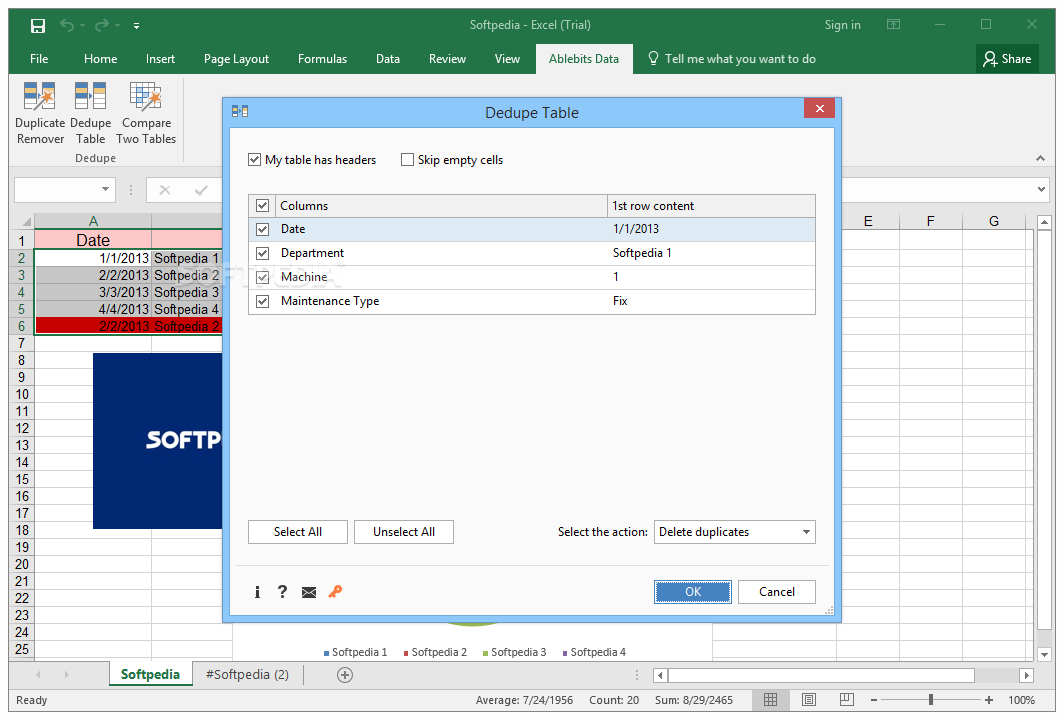Switch to the #Softpedia (2) sheet tab
1064x720 pixels.
247,675
